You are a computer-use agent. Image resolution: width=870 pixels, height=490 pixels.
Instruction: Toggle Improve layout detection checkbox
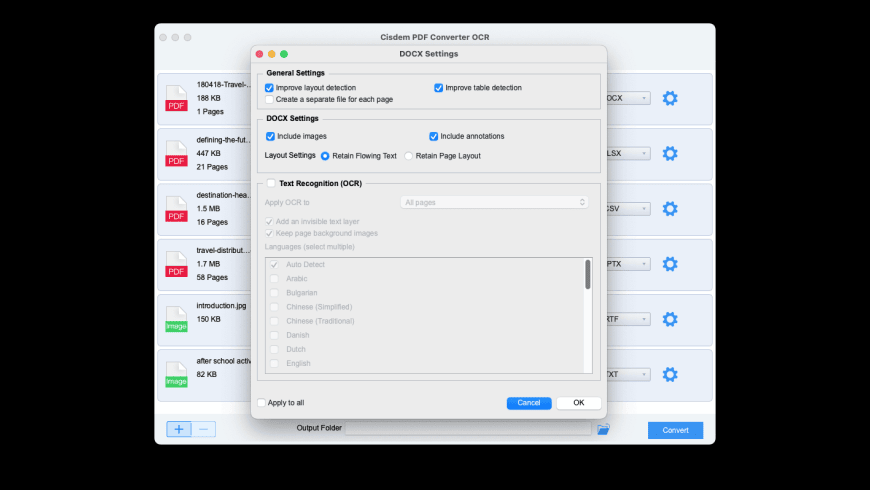click(269, 88)
